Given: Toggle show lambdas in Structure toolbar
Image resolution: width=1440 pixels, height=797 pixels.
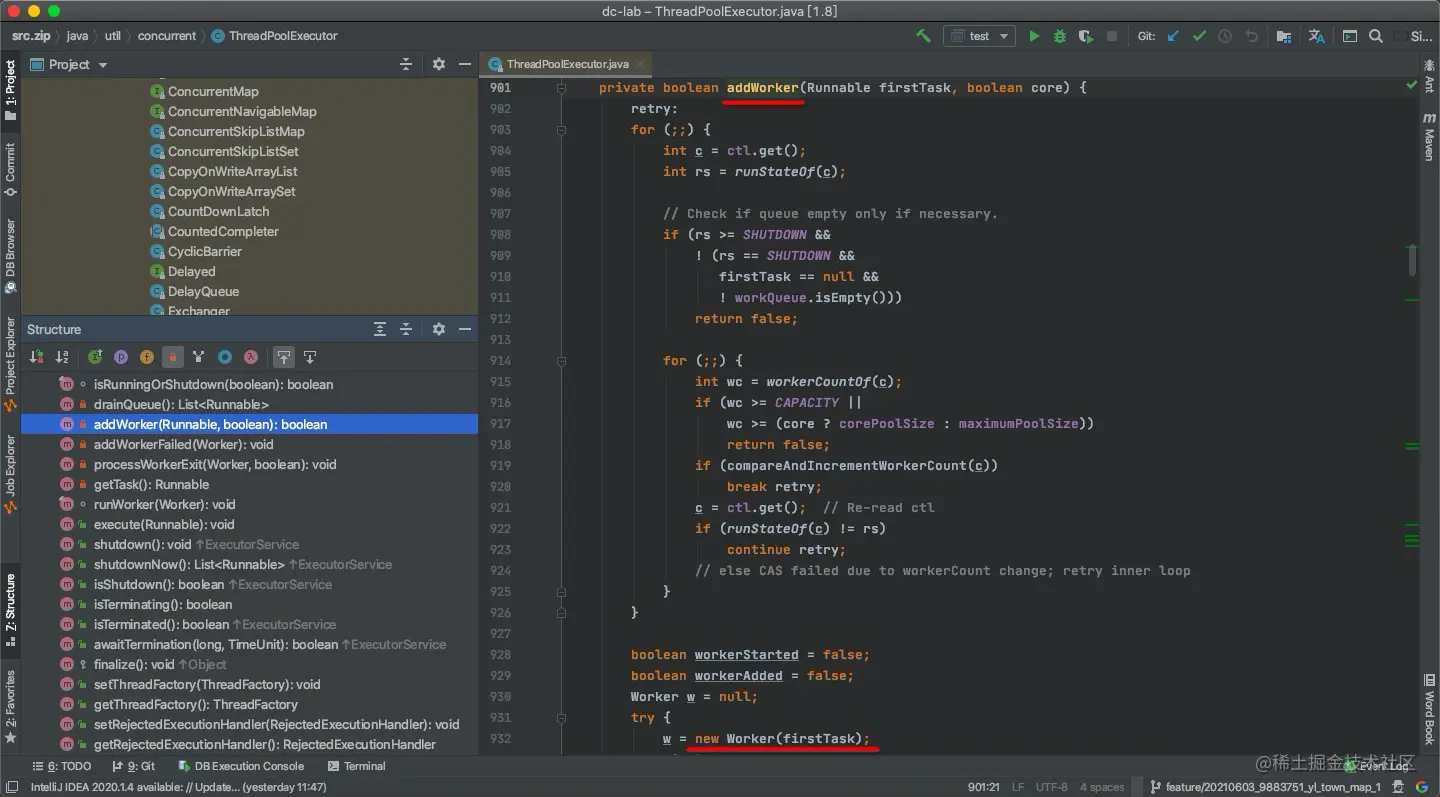Looking at the screenshot, I should [251, 357].
